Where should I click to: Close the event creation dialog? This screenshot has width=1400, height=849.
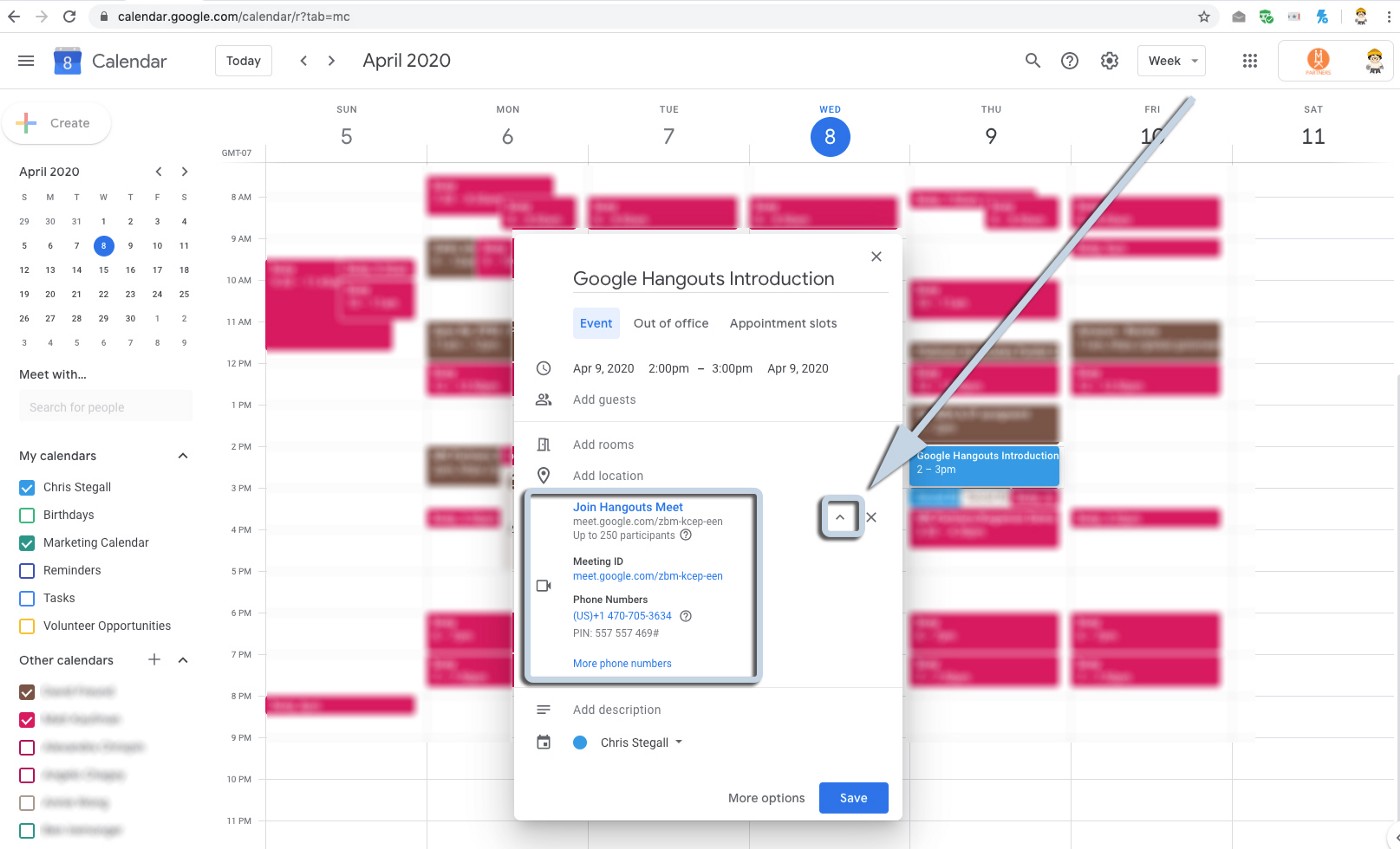tap(876, 257)
